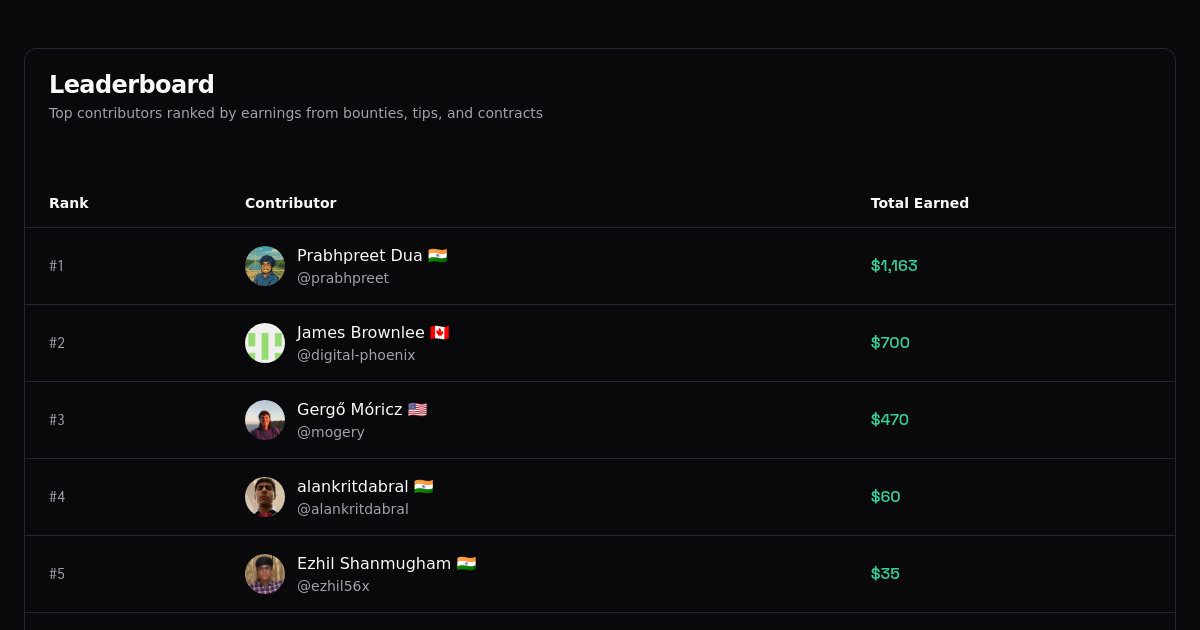Select the @alankritdabral username

click(x=353, y=509)
